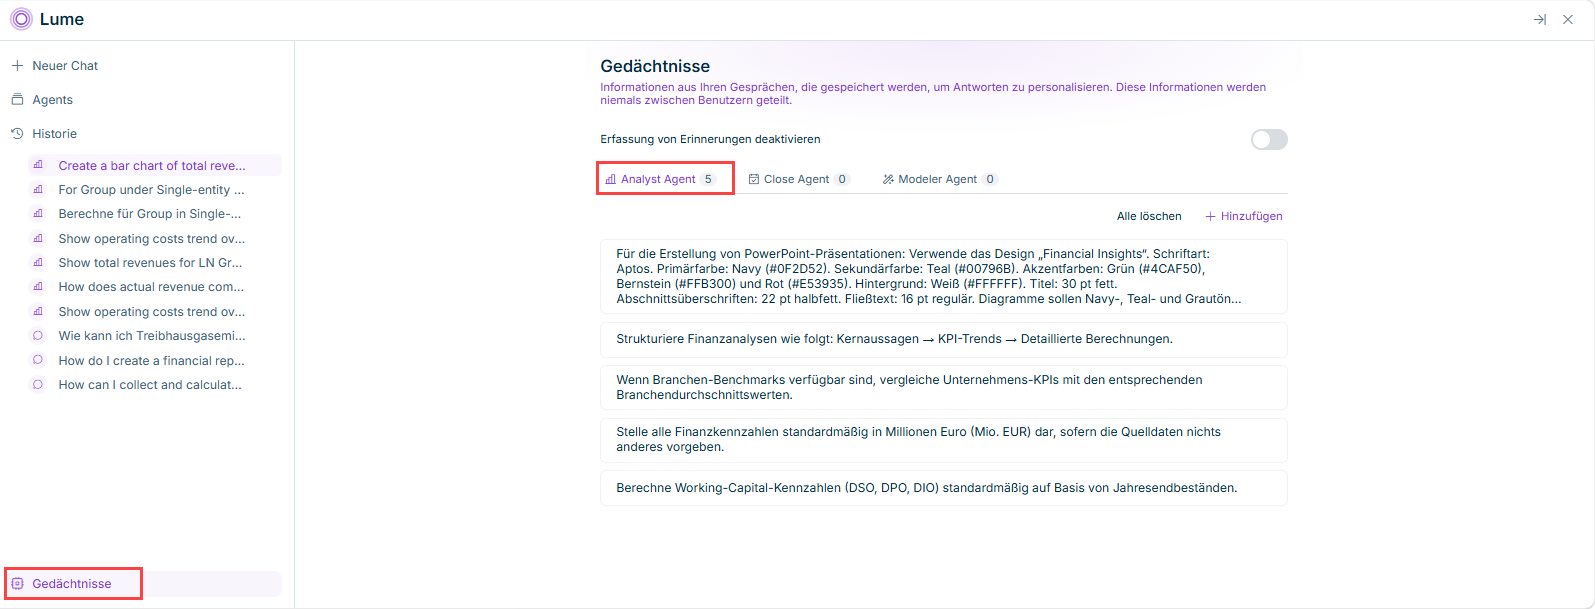The image size is (1595, 609).
Task: Click bubble icon beside 'How do I create' chat
Action: pyautogui.click(x=38, y=360)
